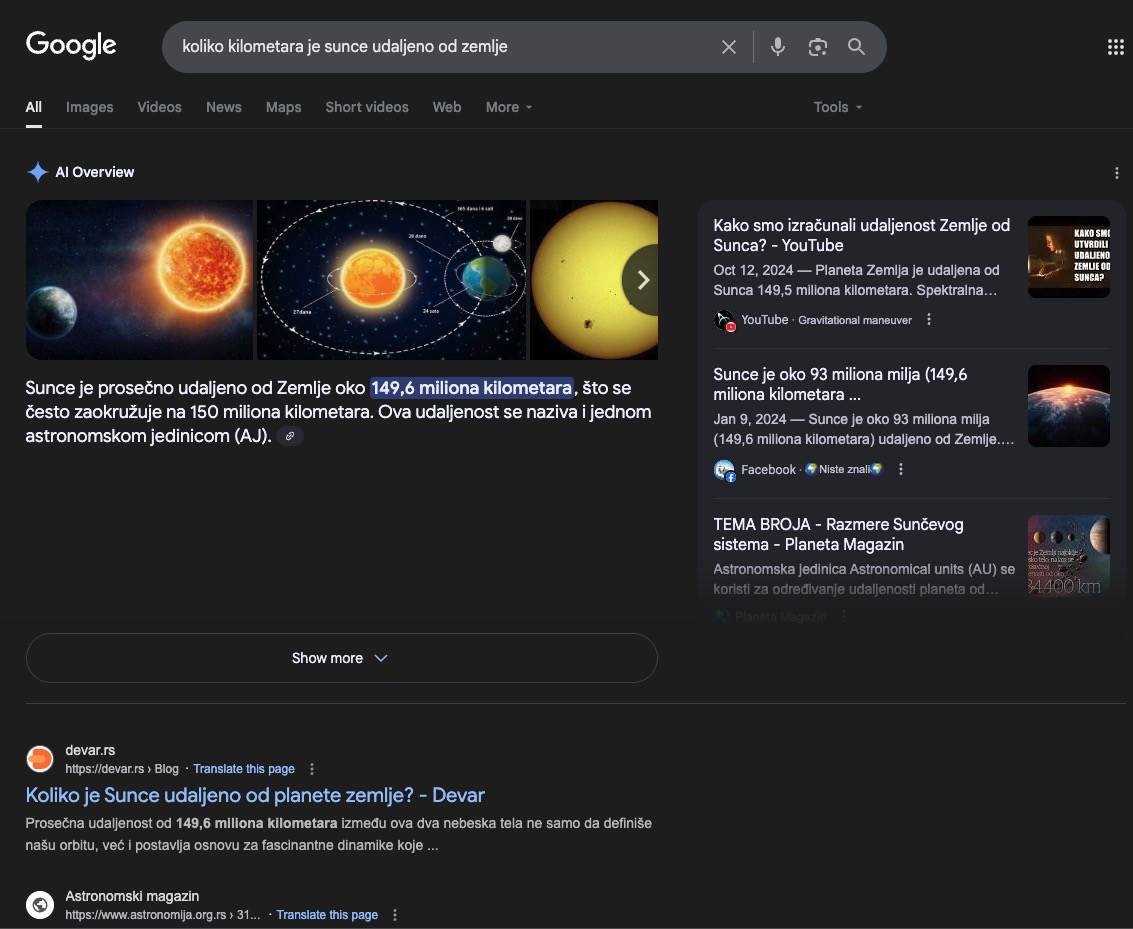Clear the search query with X icon
The width and height of the screenshot is (1133, 929).
point(729,47)
